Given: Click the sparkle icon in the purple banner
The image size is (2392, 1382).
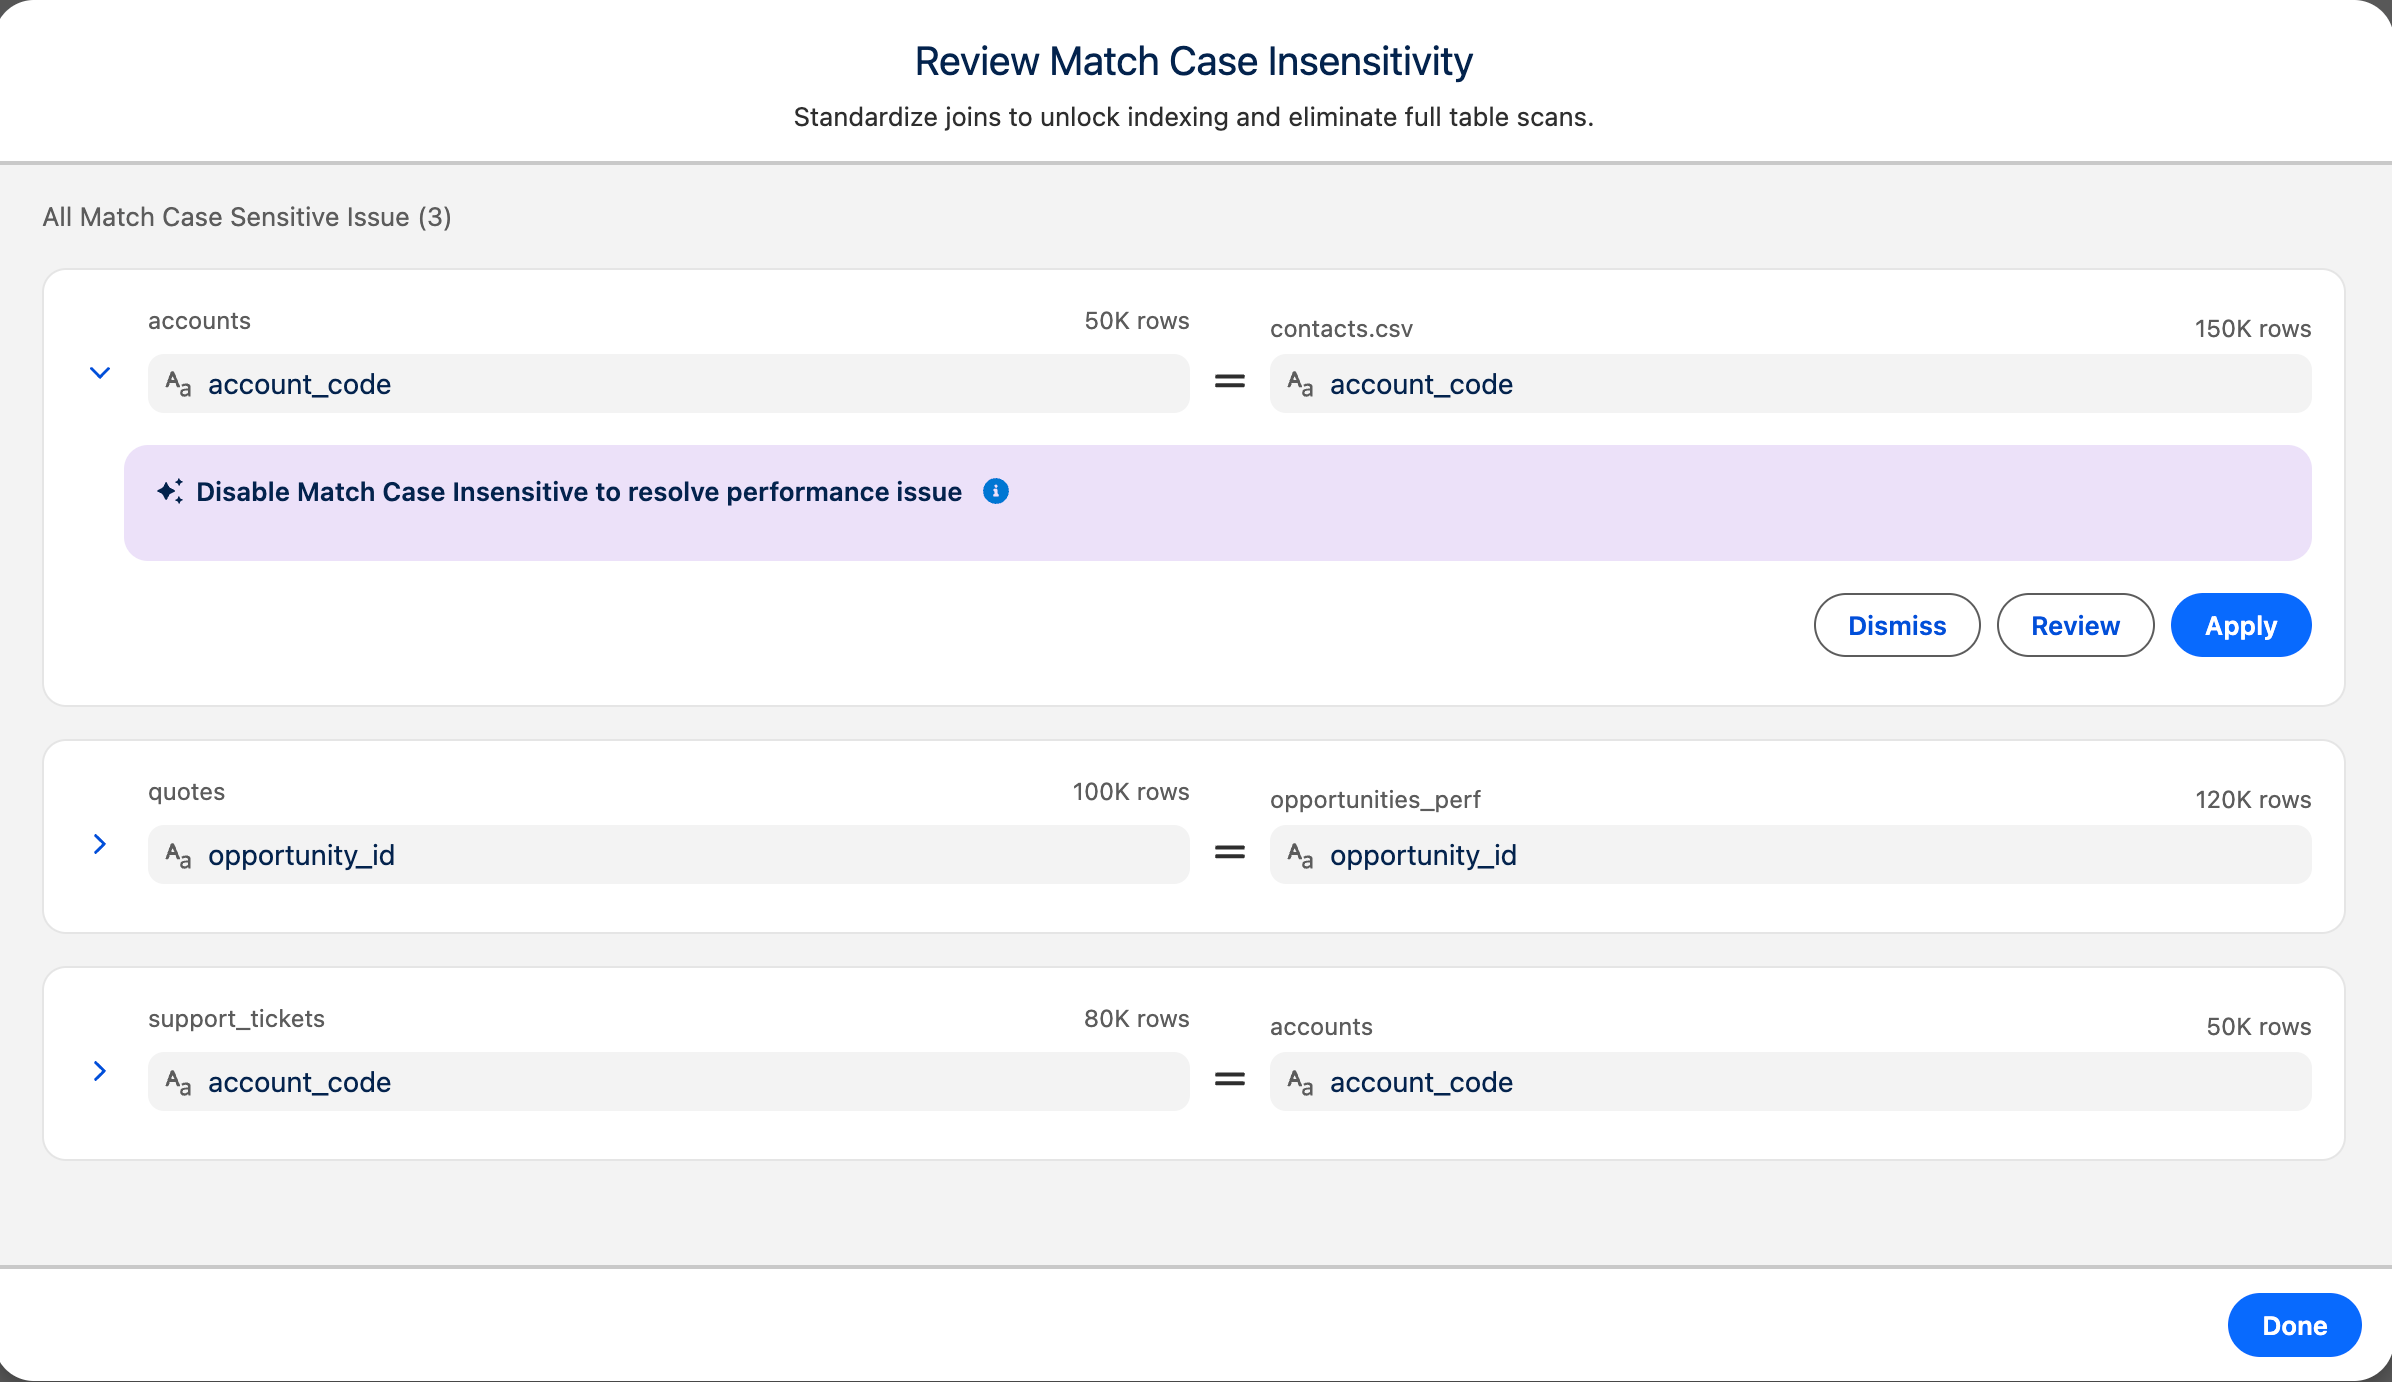Looking at the screenshot, I should coord(170,491).
